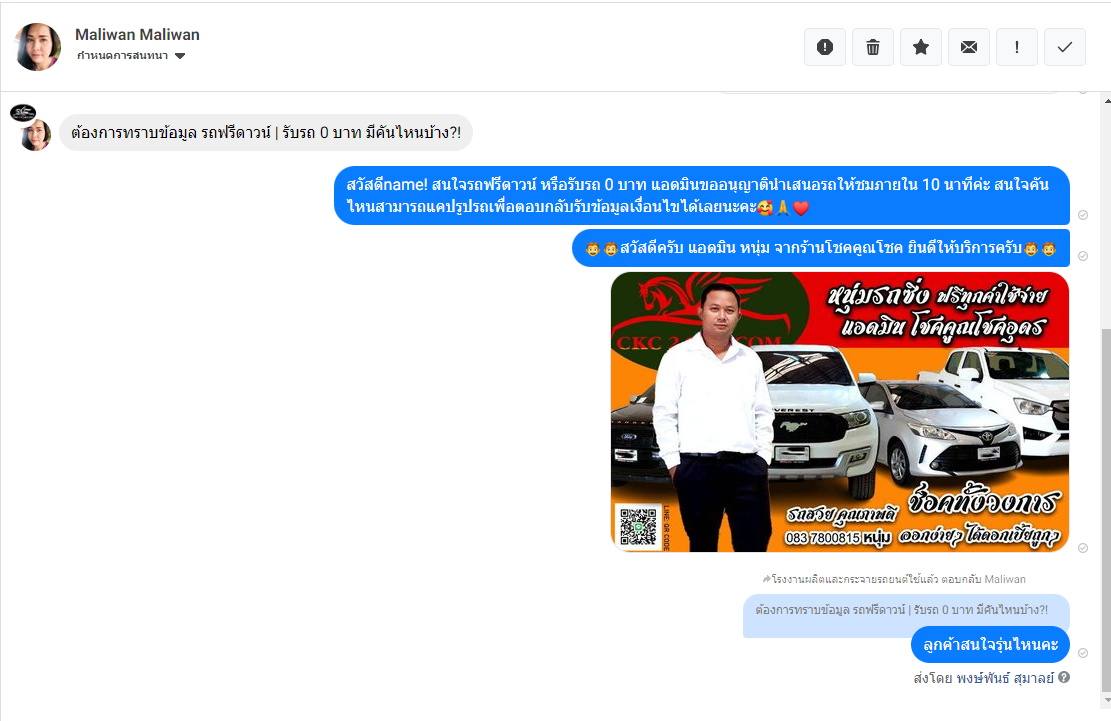The height and width of the screenshot is (721, 1111).
Task: Click delivery status icon beside สวัสดีname! message
Action: click(1083, 215)
